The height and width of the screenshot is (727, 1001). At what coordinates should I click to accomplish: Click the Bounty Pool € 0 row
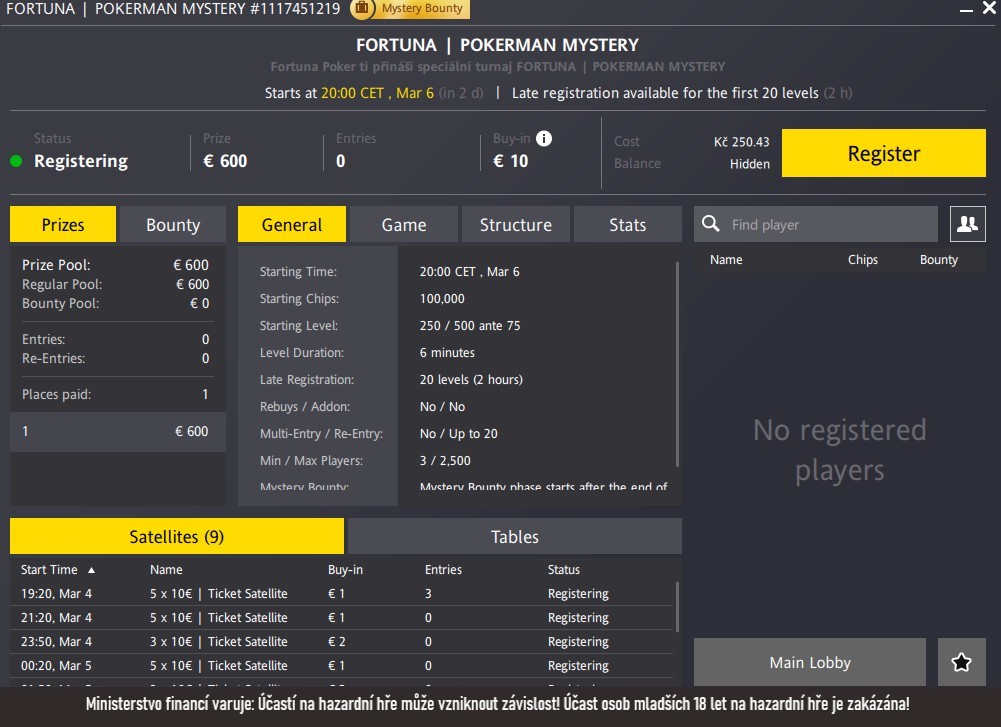pyautogui.click(x=116, y=303)
